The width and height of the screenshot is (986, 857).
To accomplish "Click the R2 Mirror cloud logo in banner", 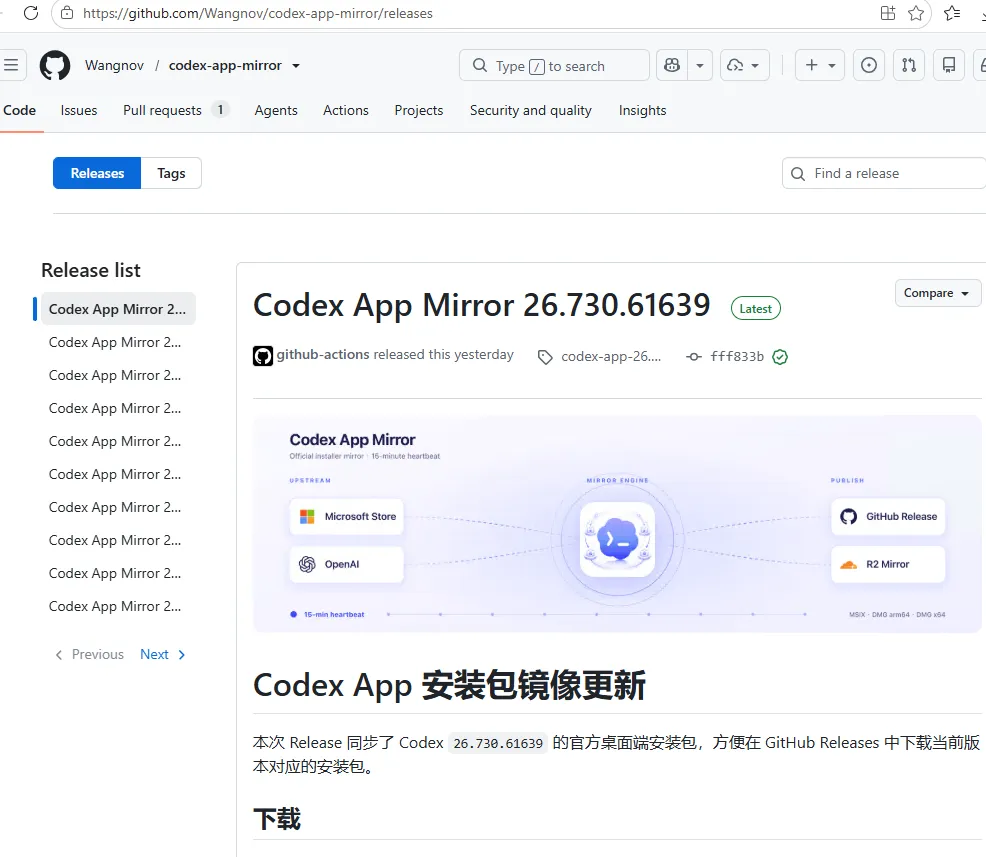I will (848, 565).
